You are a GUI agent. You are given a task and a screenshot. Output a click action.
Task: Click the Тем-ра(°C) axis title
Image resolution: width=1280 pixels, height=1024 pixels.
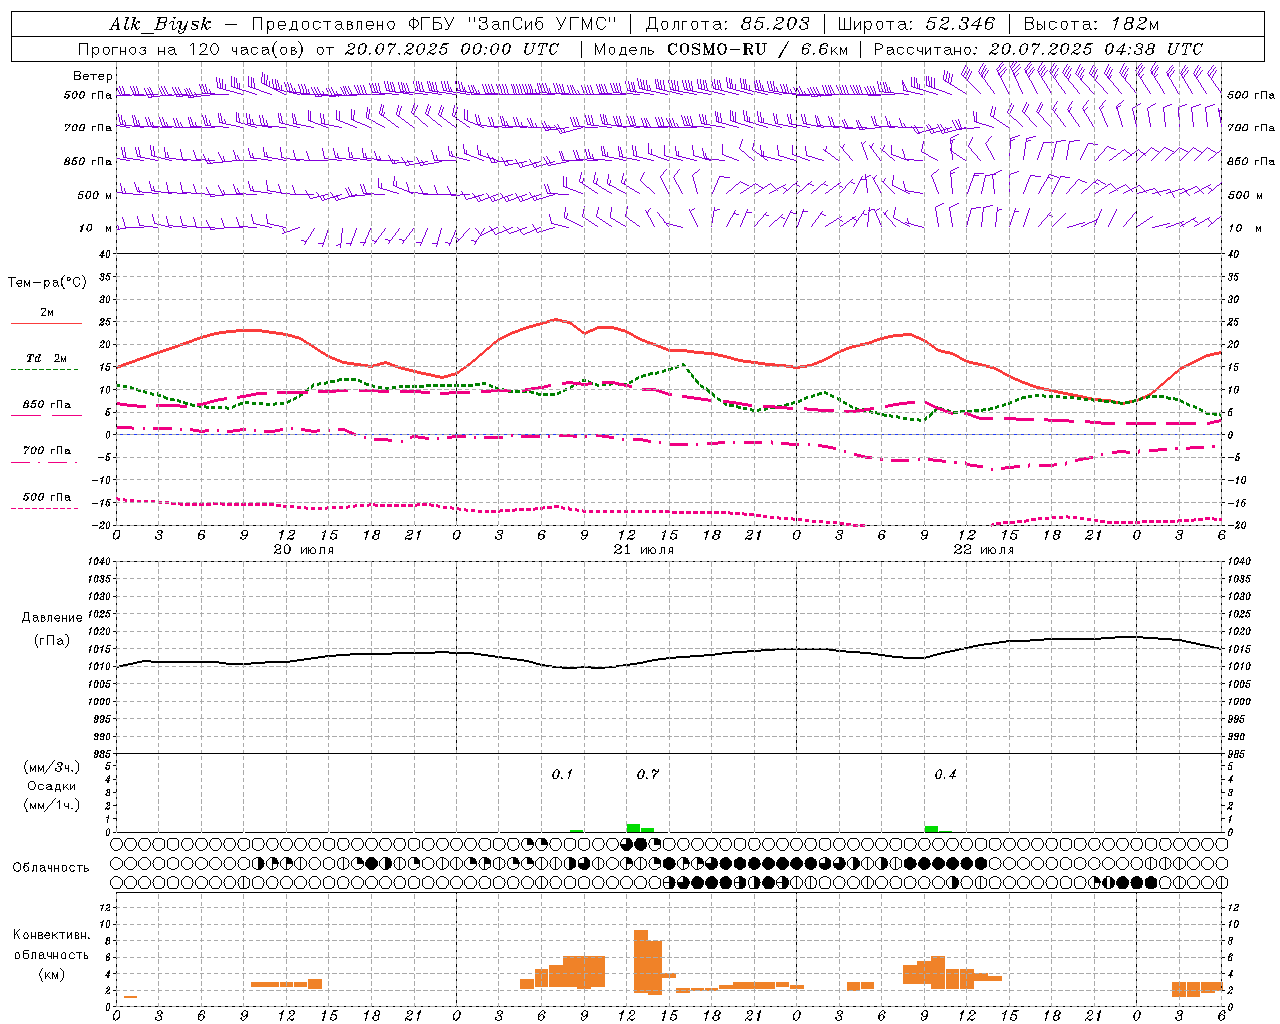pos(47,283)
